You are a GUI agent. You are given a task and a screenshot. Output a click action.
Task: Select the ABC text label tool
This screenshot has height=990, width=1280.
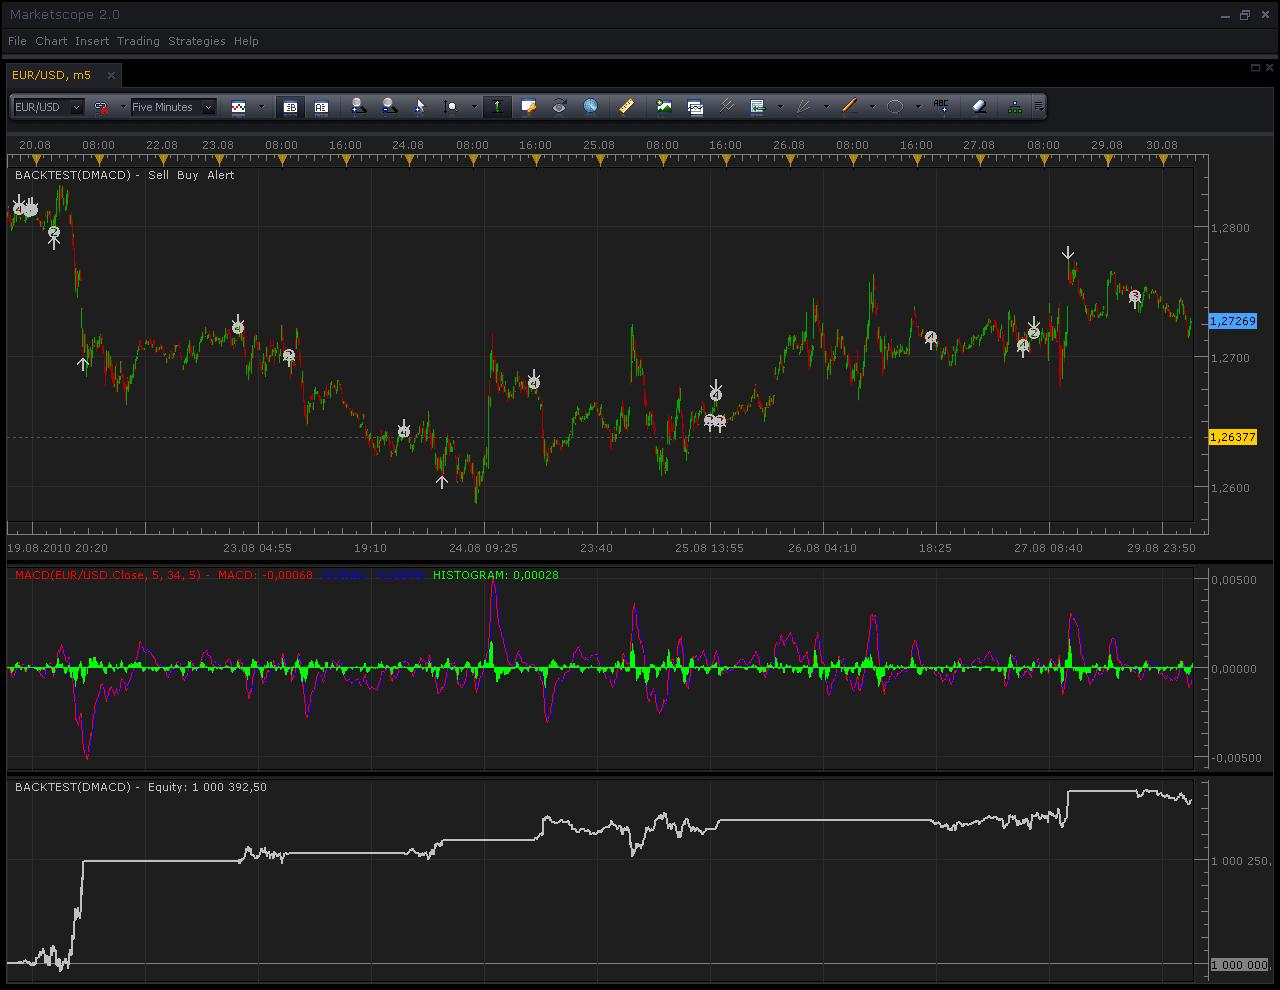pyautogui.click(x=941, y=106)
